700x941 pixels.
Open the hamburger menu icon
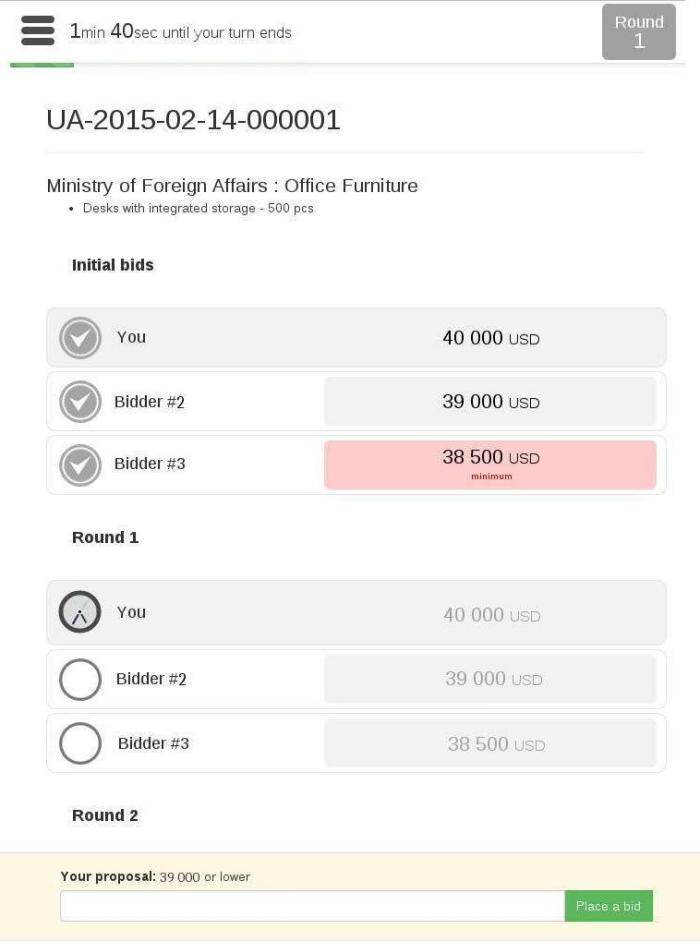pos(37,31)
